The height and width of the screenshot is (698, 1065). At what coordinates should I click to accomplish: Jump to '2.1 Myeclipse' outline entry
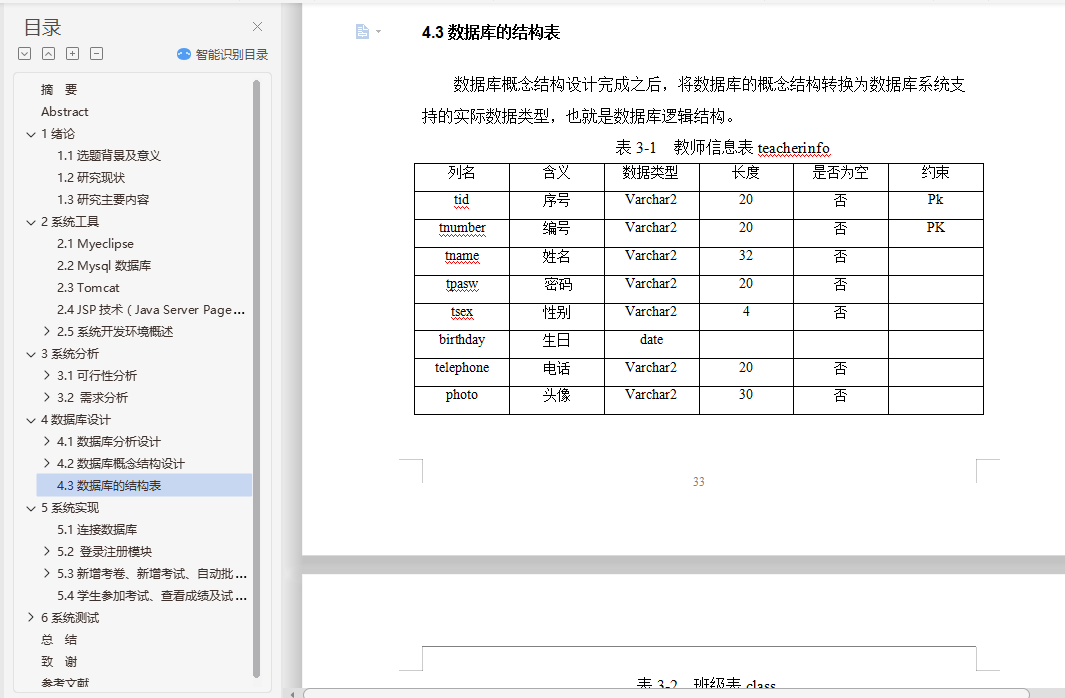click(95, 244)
